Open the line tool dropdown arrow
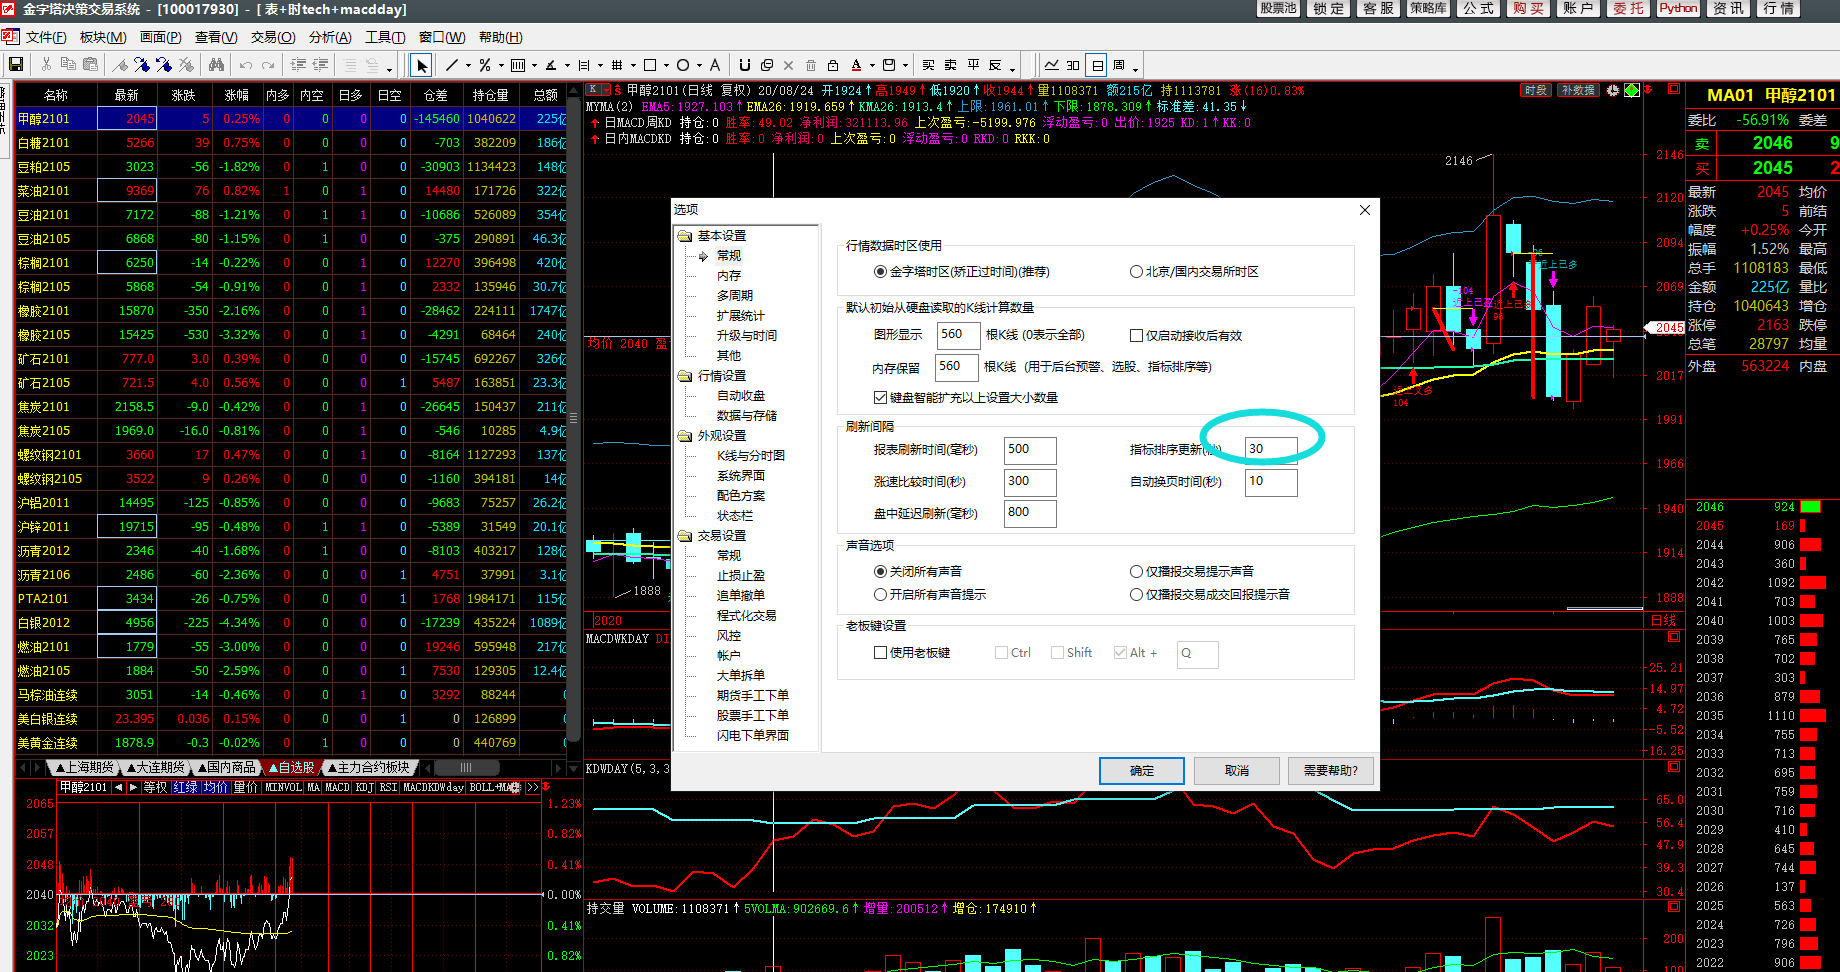Image resolution: width=1840 pixels, height=972 pixels. click(467, 66)
